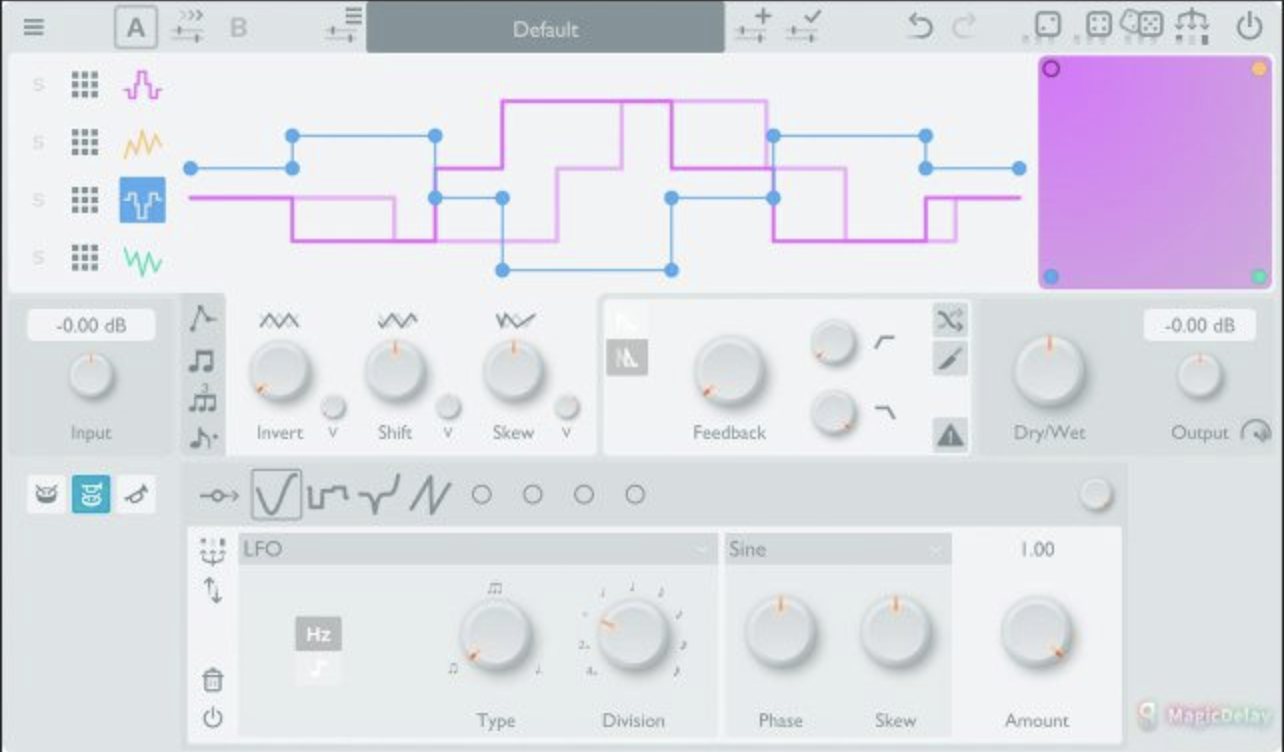Click the undo arrow
The height and width of the screenshot is (752, 1284).
pyautogui.click(x=919, y=27)
